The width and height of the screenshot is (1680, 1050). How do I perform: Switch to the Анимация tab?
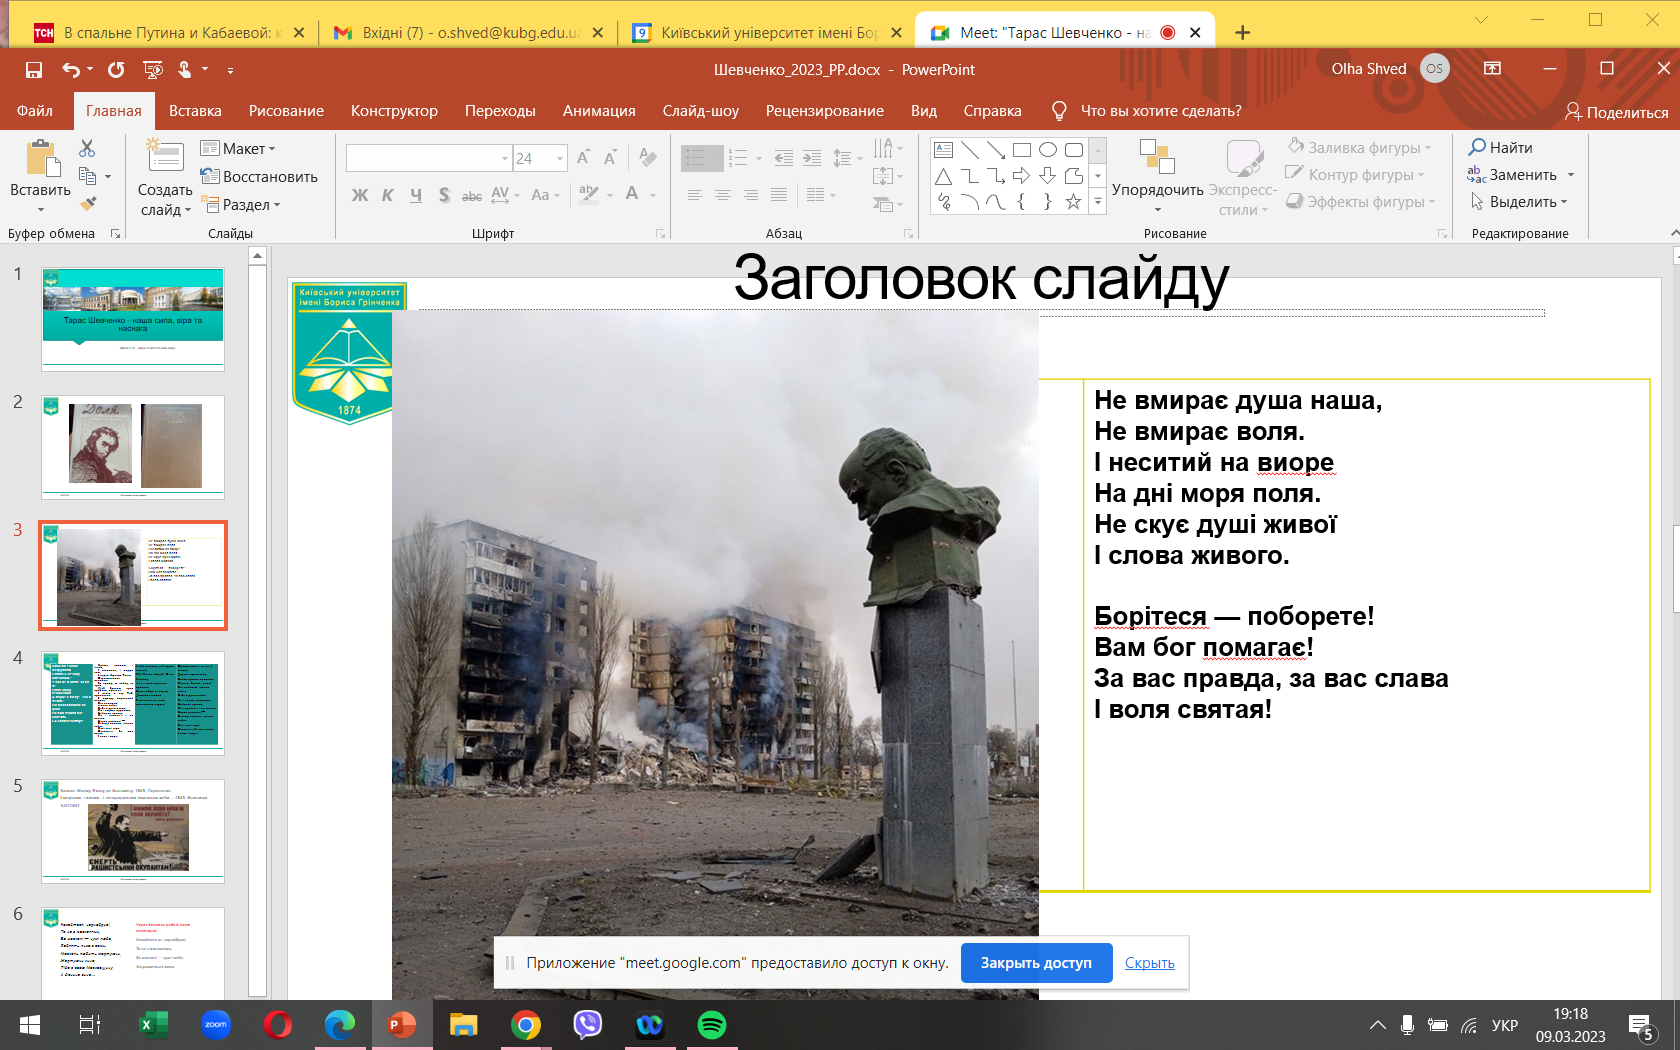click(x=598, y=111)
